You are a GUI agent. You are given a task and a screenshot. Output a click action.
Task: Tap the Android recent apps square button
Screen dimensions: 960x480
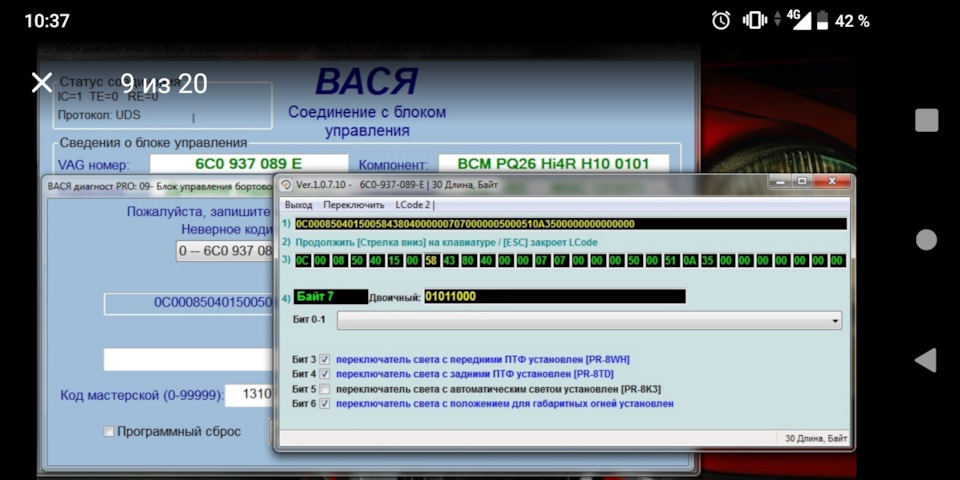click(926, 120)
